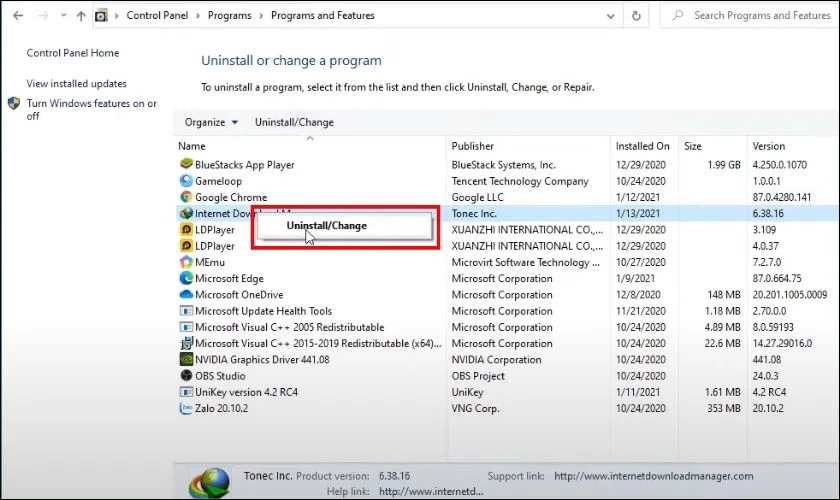
Task: Expand the chevron after Control Panel breadcrumb
Action: point(198,16)
